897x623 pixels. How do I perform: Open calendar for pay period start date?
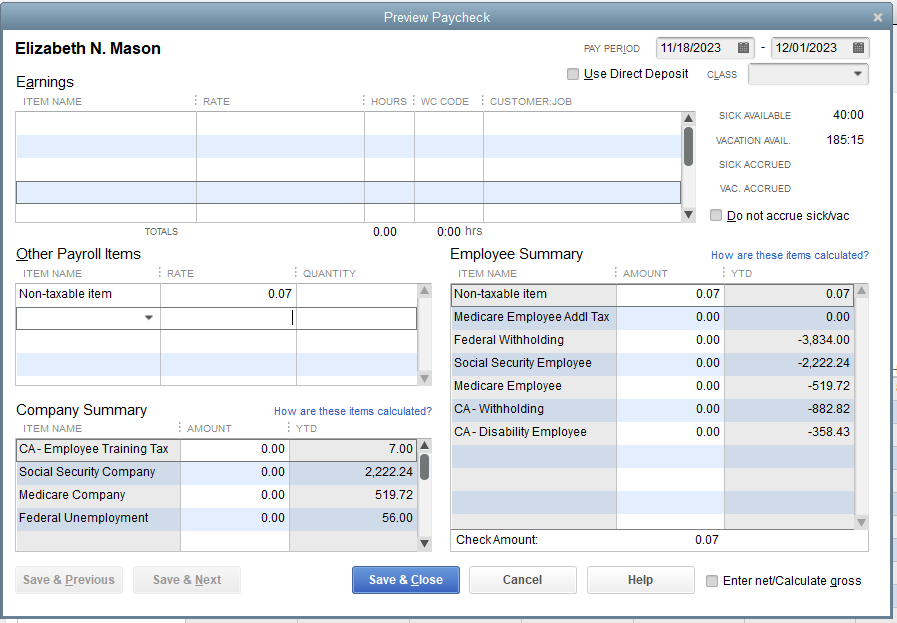[x=743, y=47]
